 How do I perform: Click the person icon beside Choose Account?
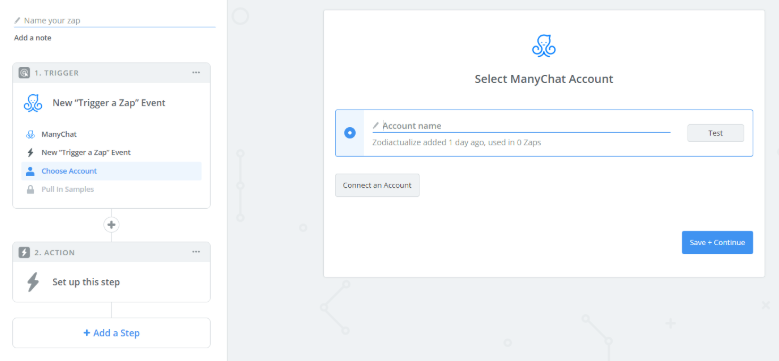30,171
